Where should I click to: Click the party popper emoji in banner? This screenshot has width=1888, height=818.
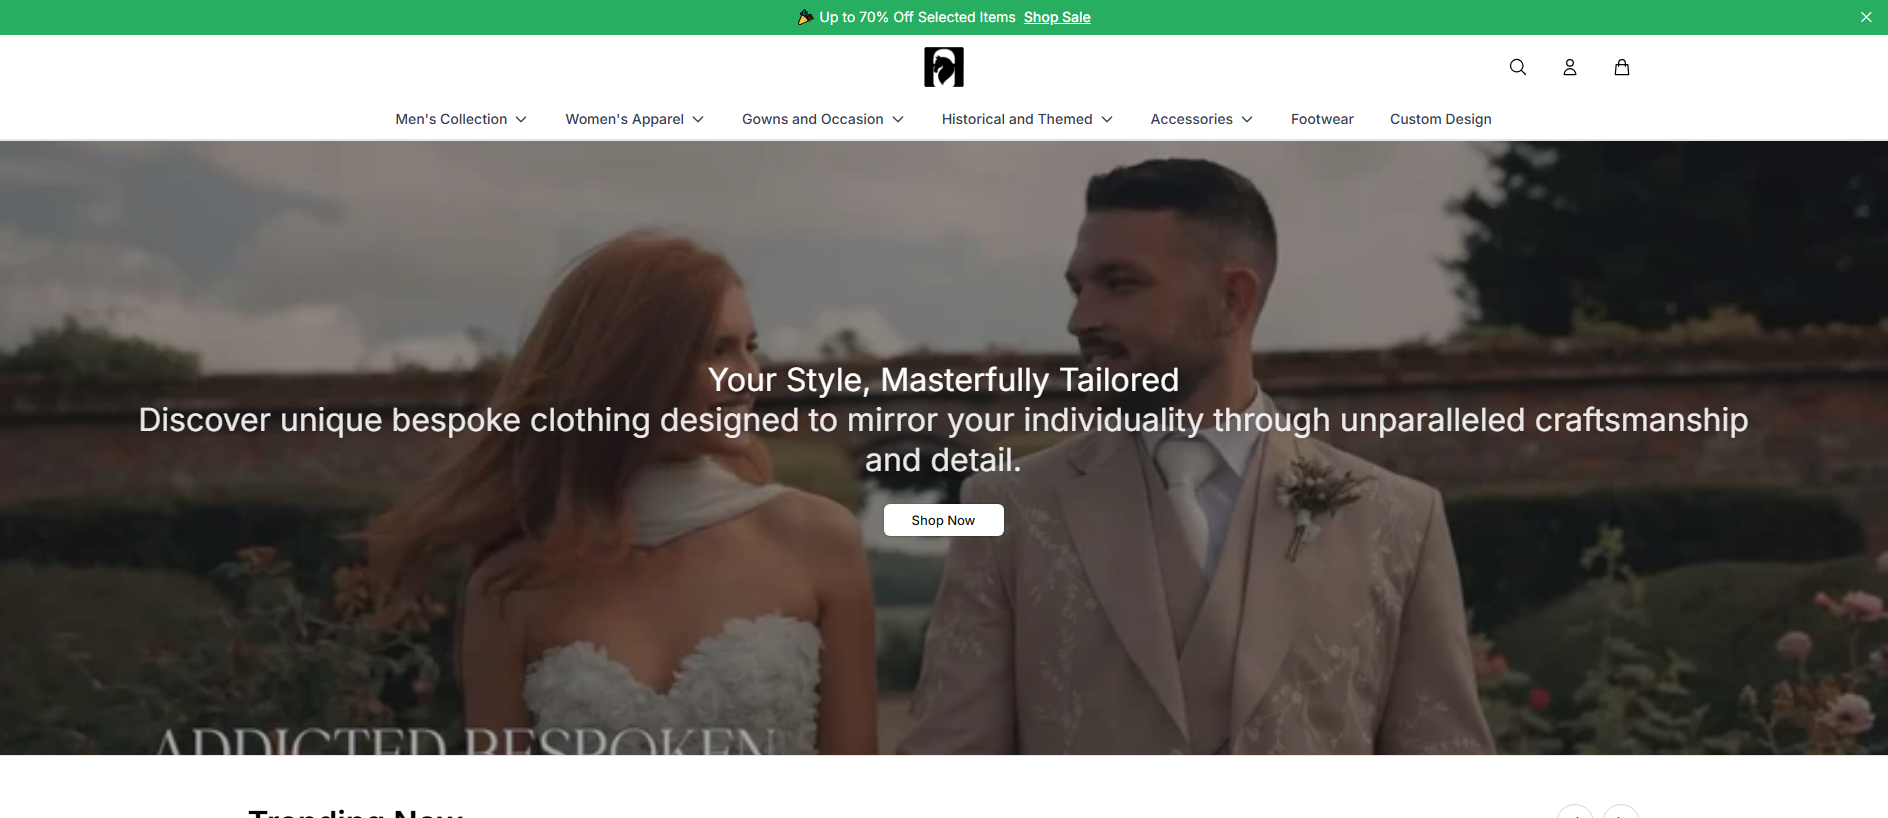coord(805,17)
